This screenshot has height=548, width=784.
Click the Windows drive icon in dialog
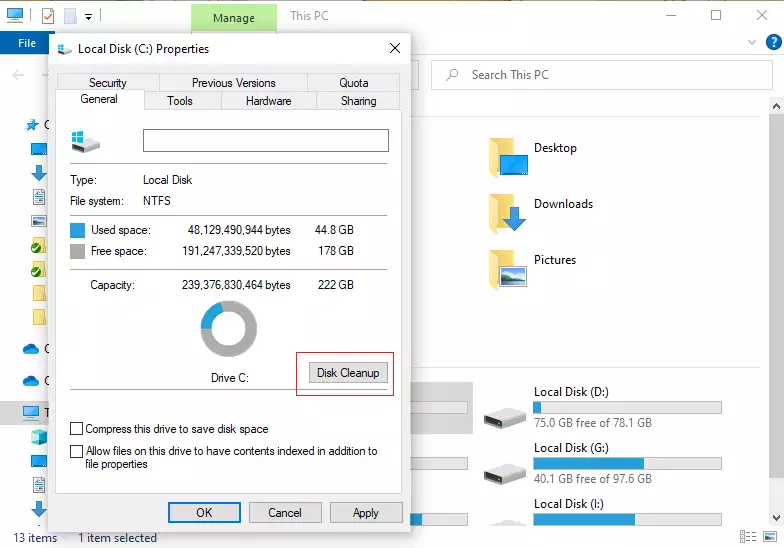point(86,142)
